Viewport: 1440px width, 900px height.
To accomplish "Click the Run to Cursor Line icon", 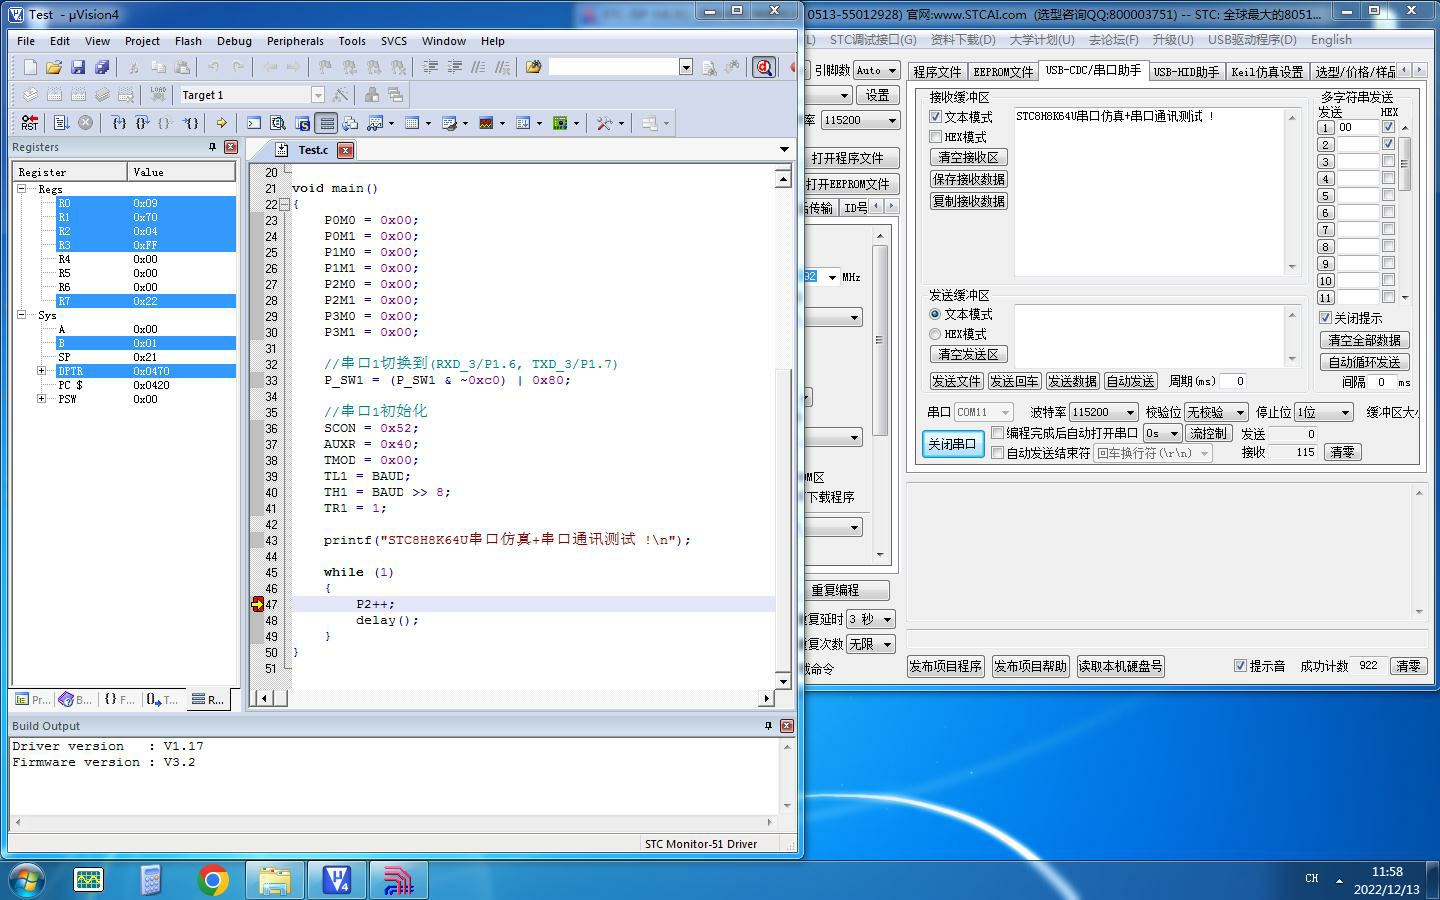I will point(191,123).
